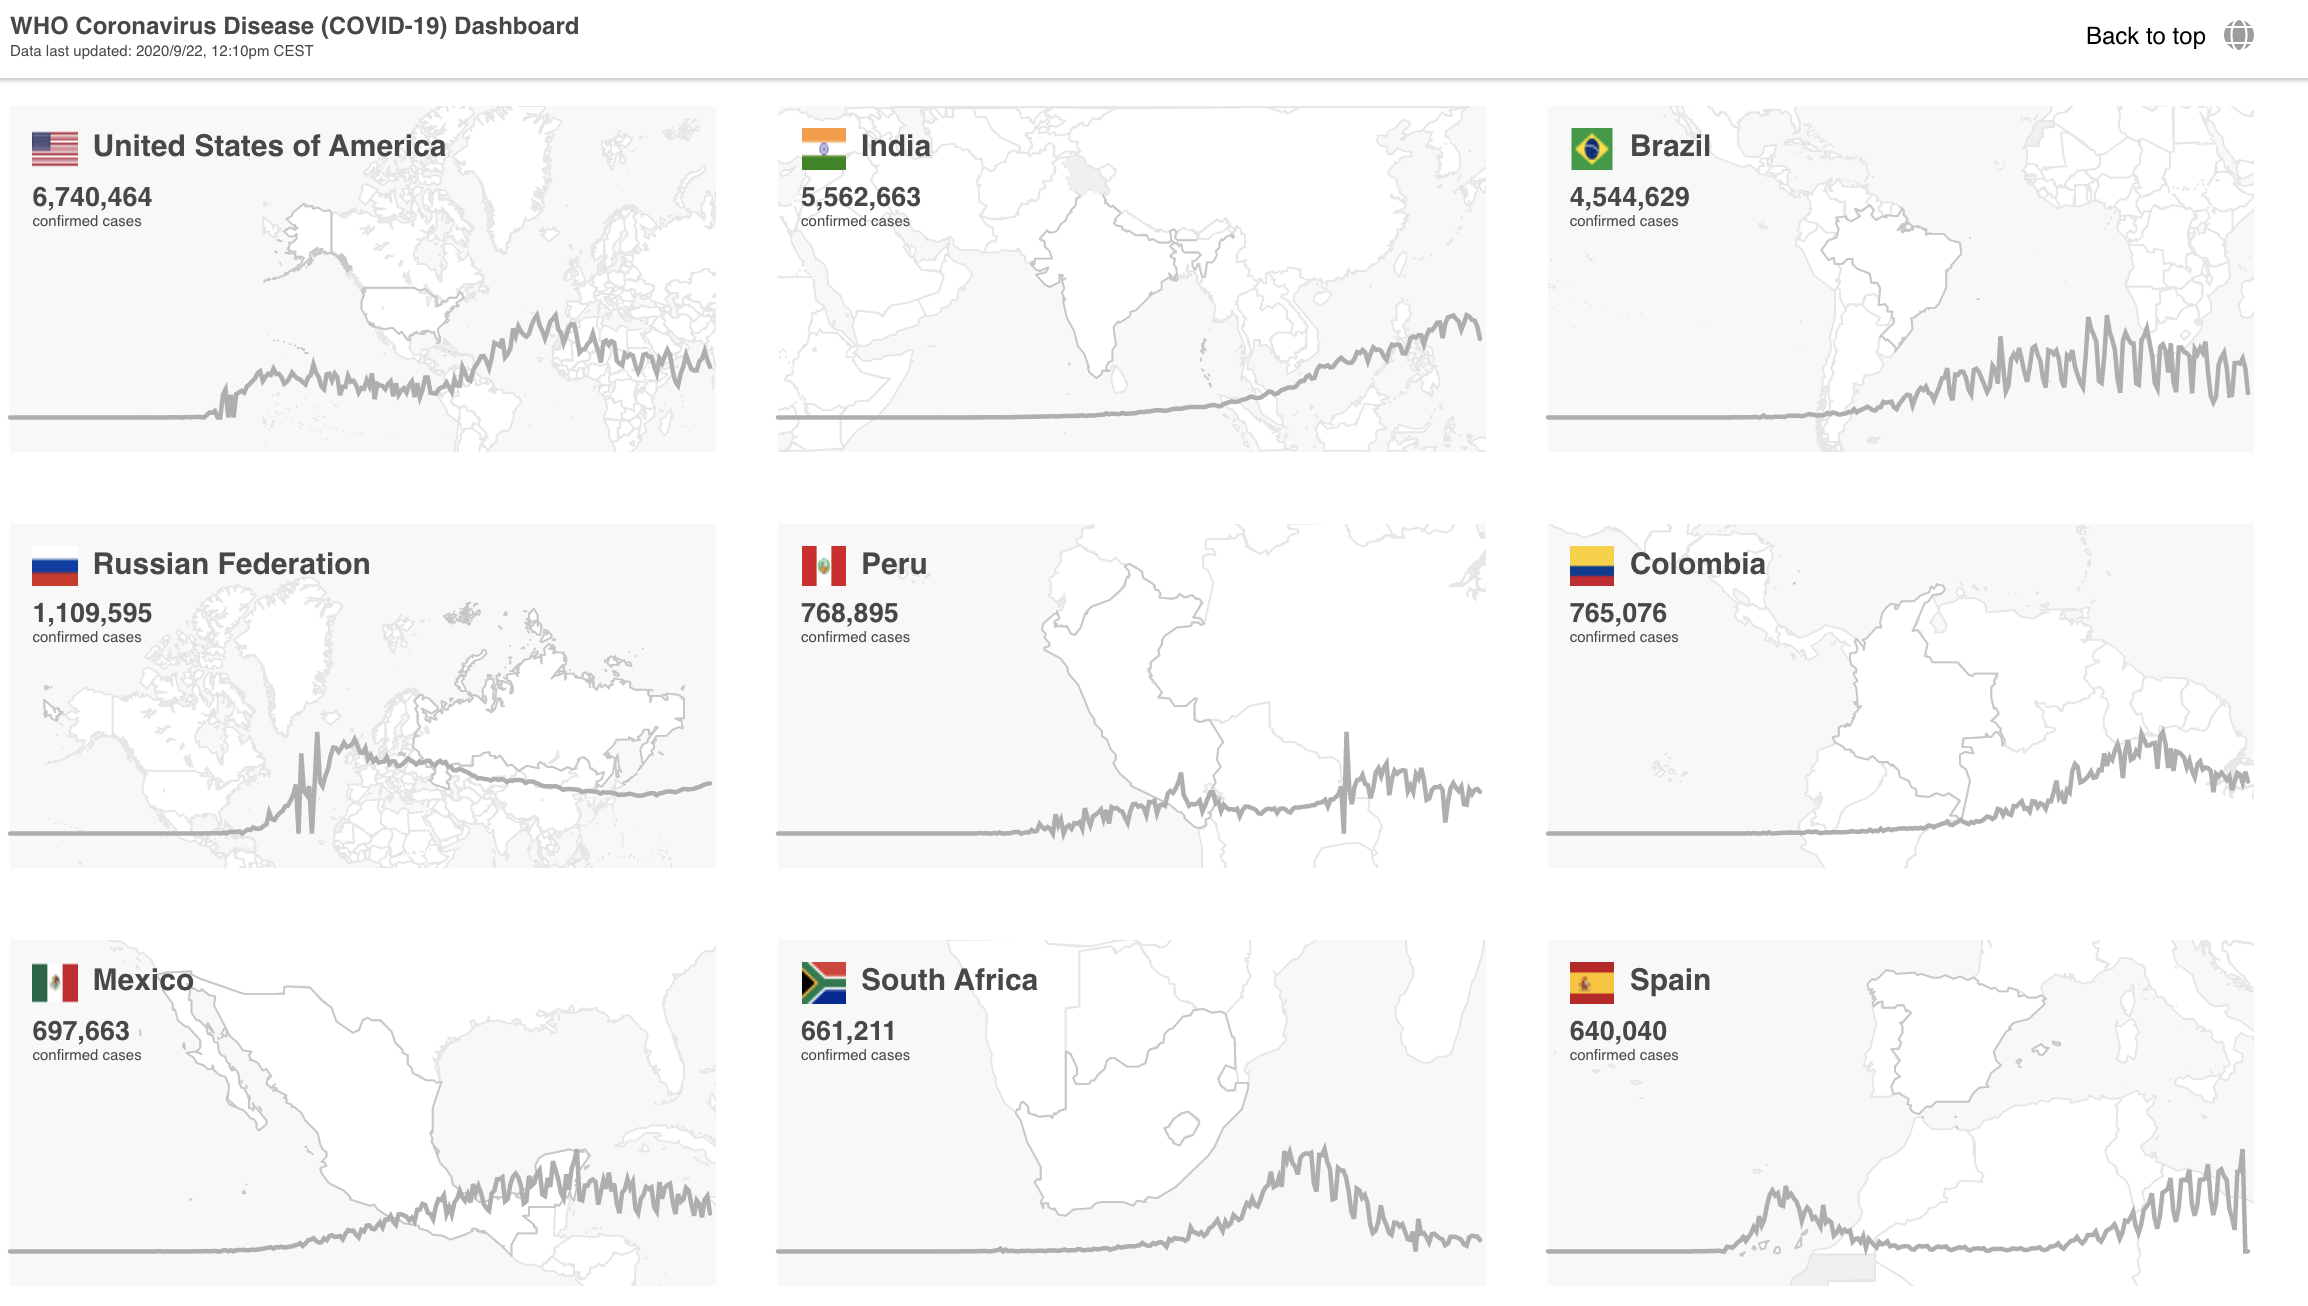The image size is (2308, 1306).
Task: Click the globe icon beside Back to top
Action: point(2238,36)
